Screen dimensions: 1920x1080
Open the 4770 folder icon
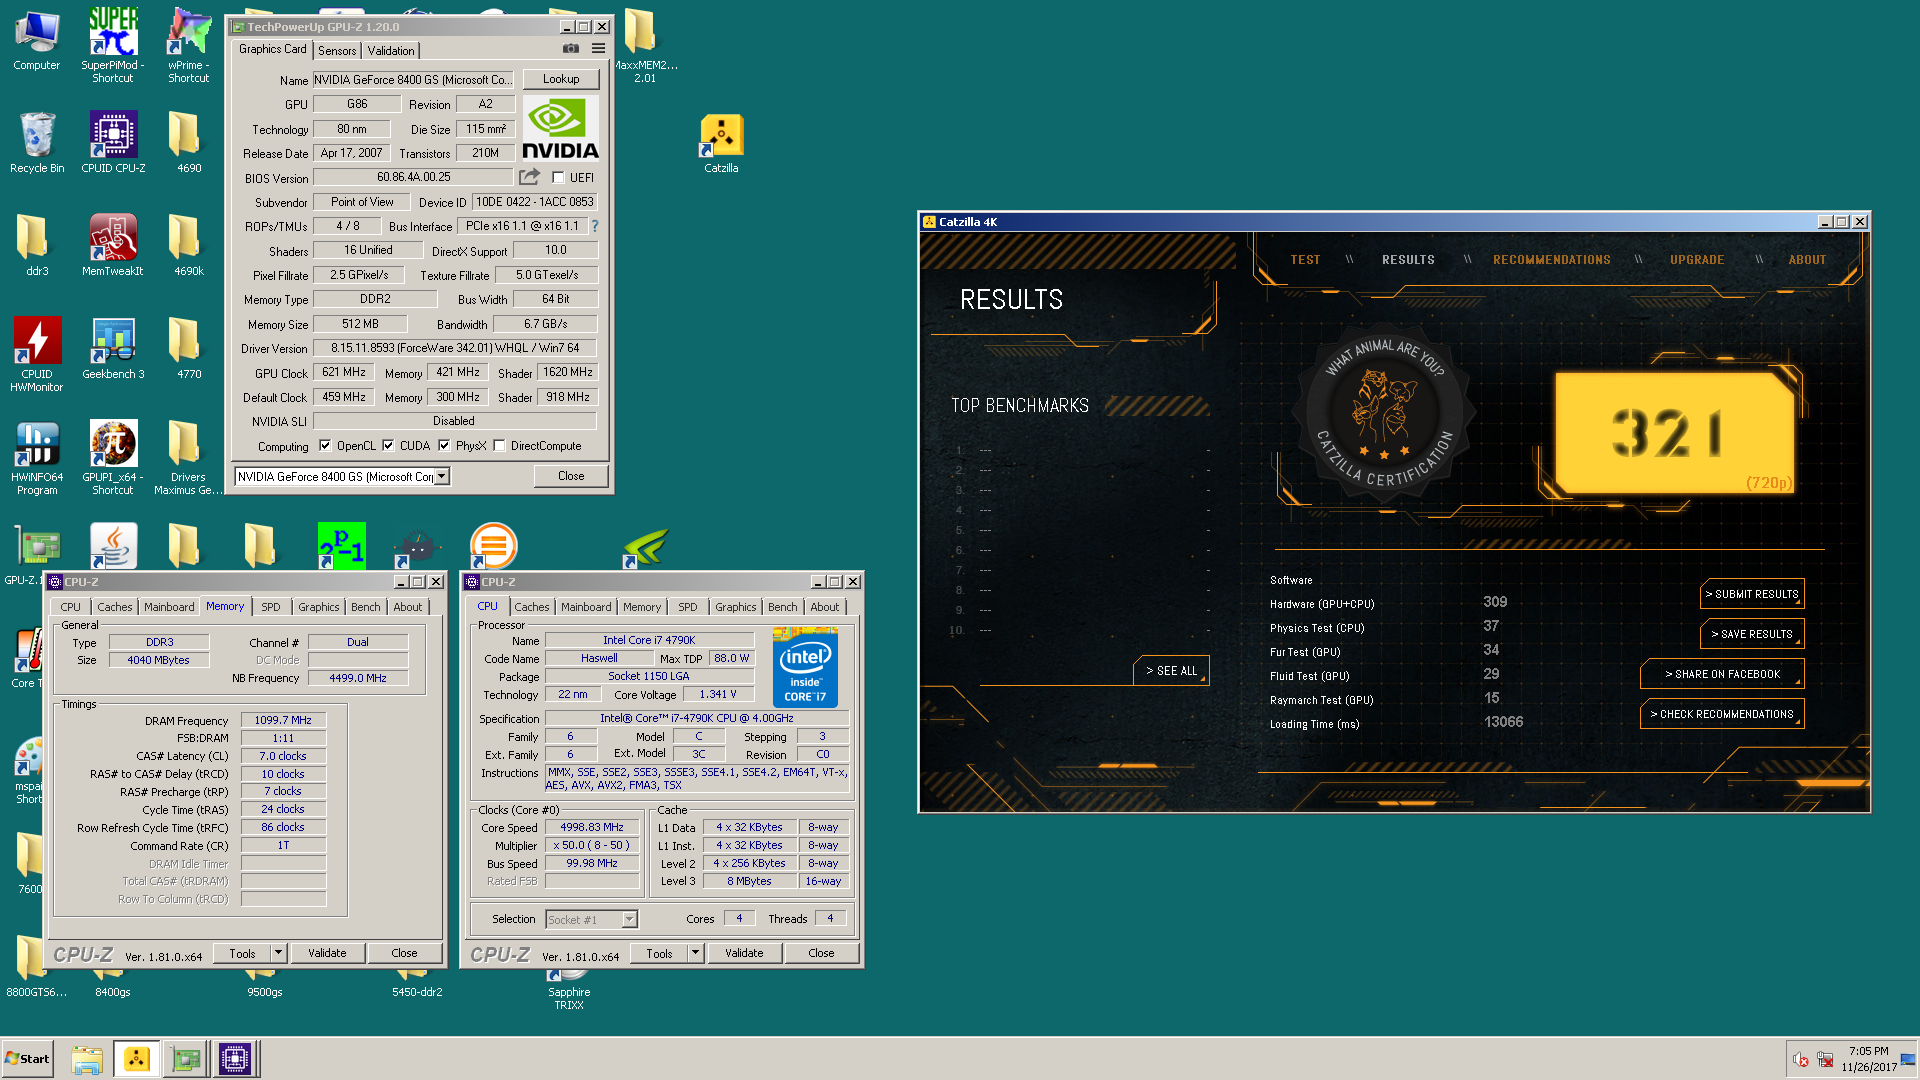coord(189,348)
